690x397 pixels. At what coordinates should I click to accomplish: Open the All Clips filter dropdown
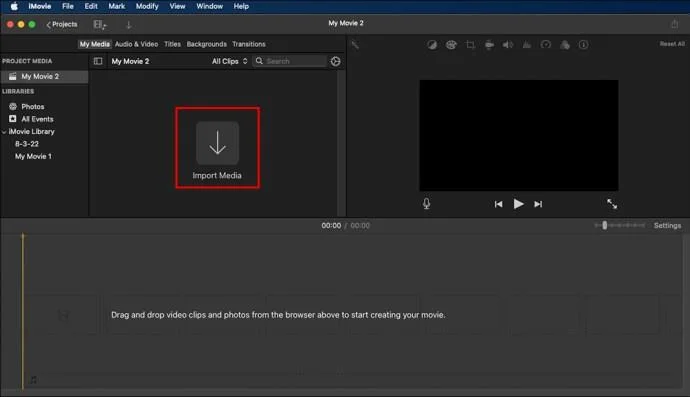[230, 61]
